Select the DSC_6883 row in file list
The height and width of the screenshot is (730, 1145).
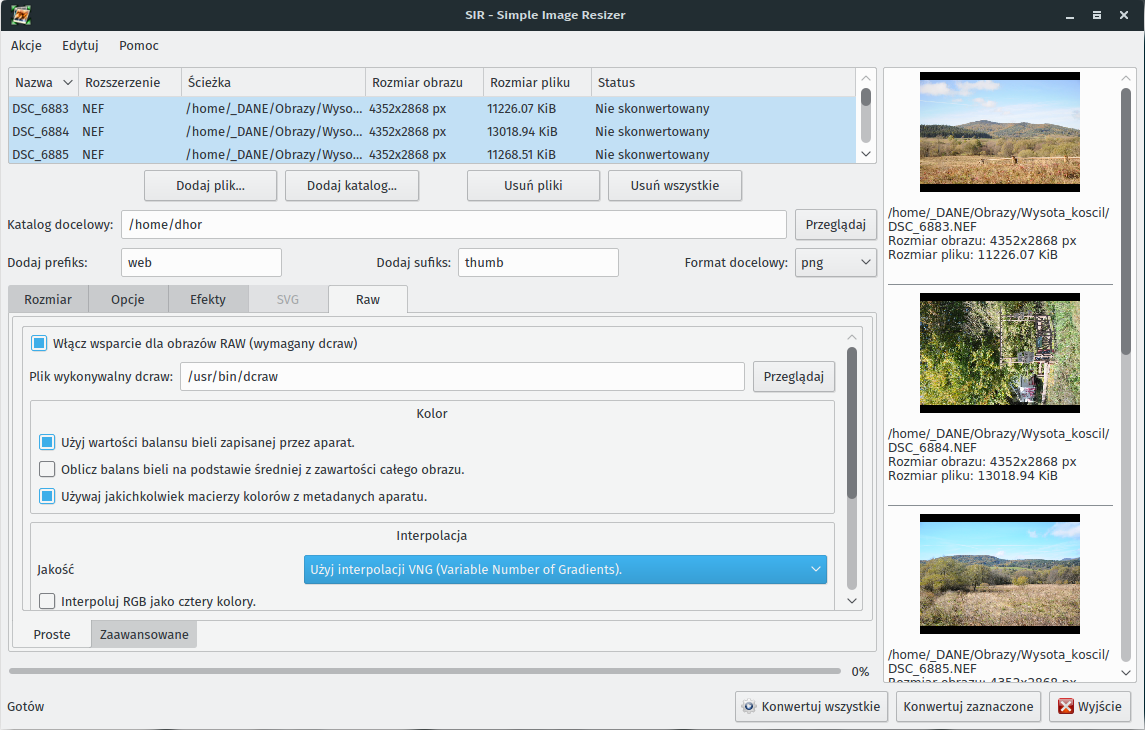(x=432, y=109)
